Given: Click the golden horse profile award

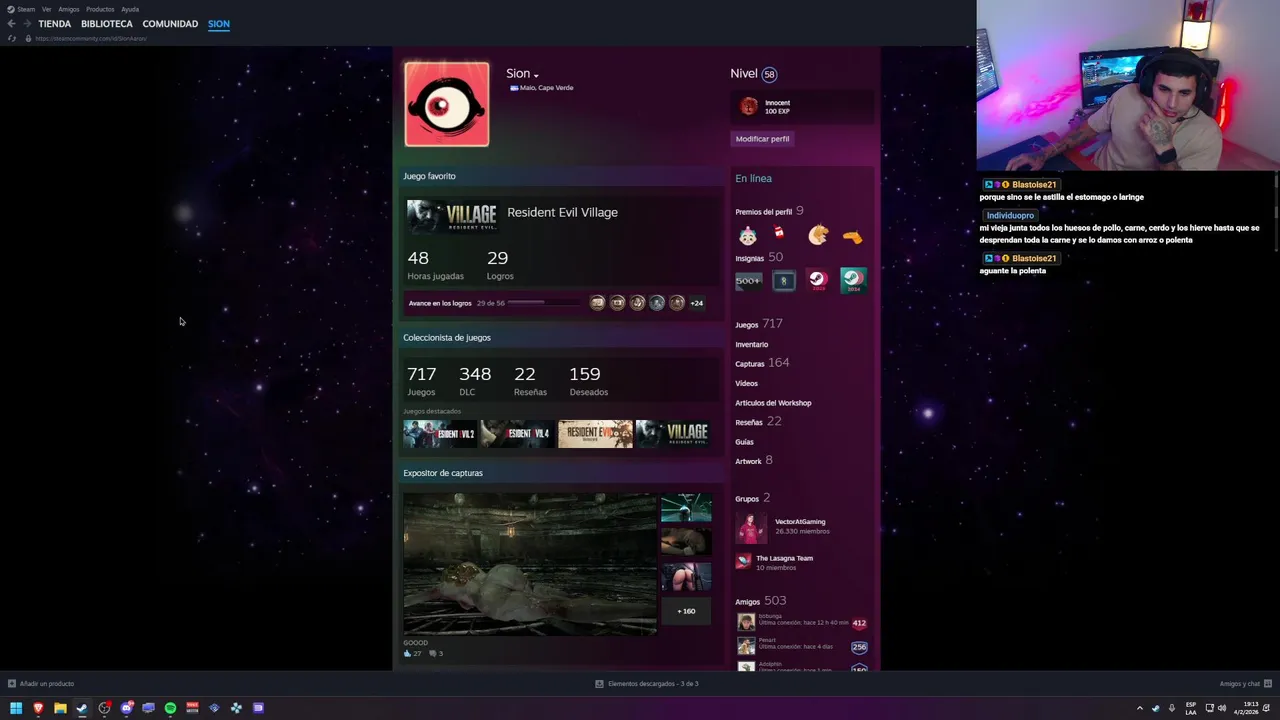Looking at the screenshot, I should 818,236.
